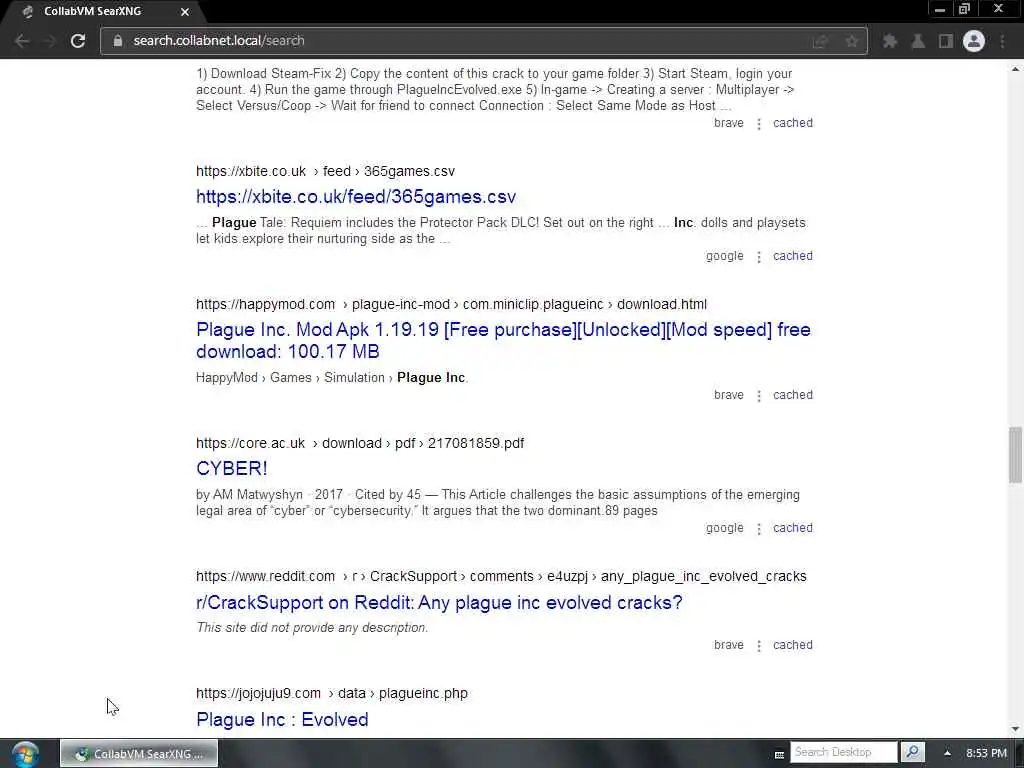Open Plague Inc. Mod Apk result

coord(503,340)
